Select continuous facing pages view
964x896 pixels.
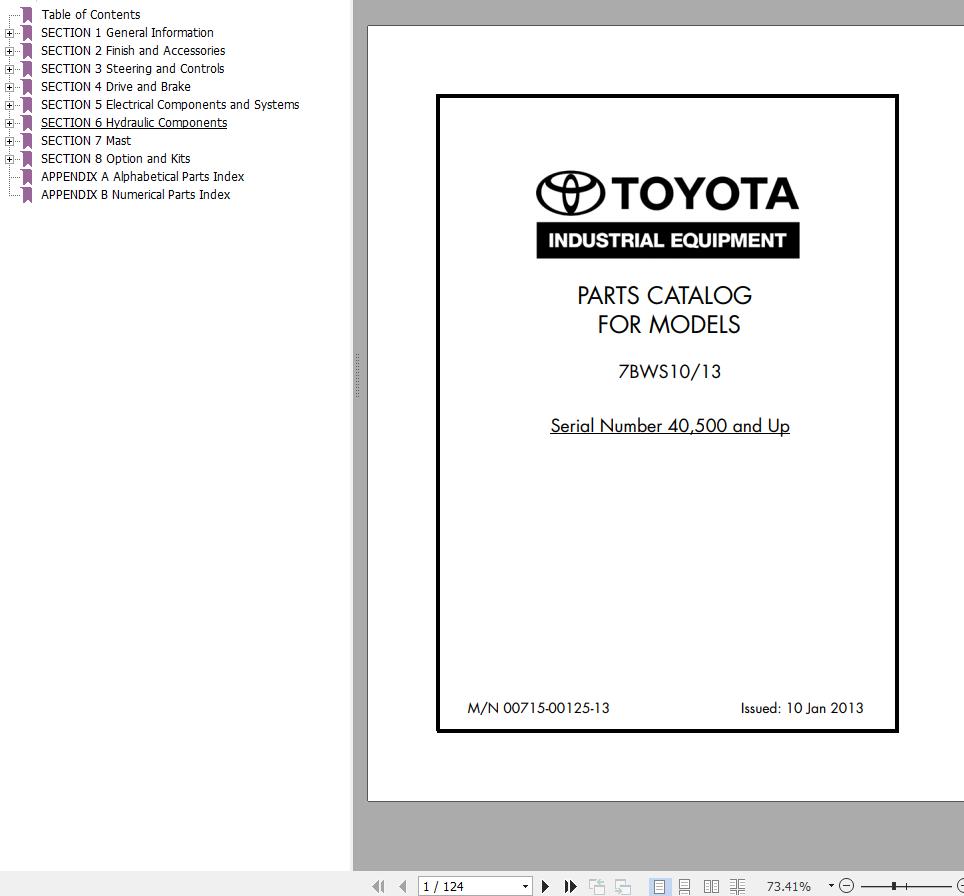coord(737,886)
